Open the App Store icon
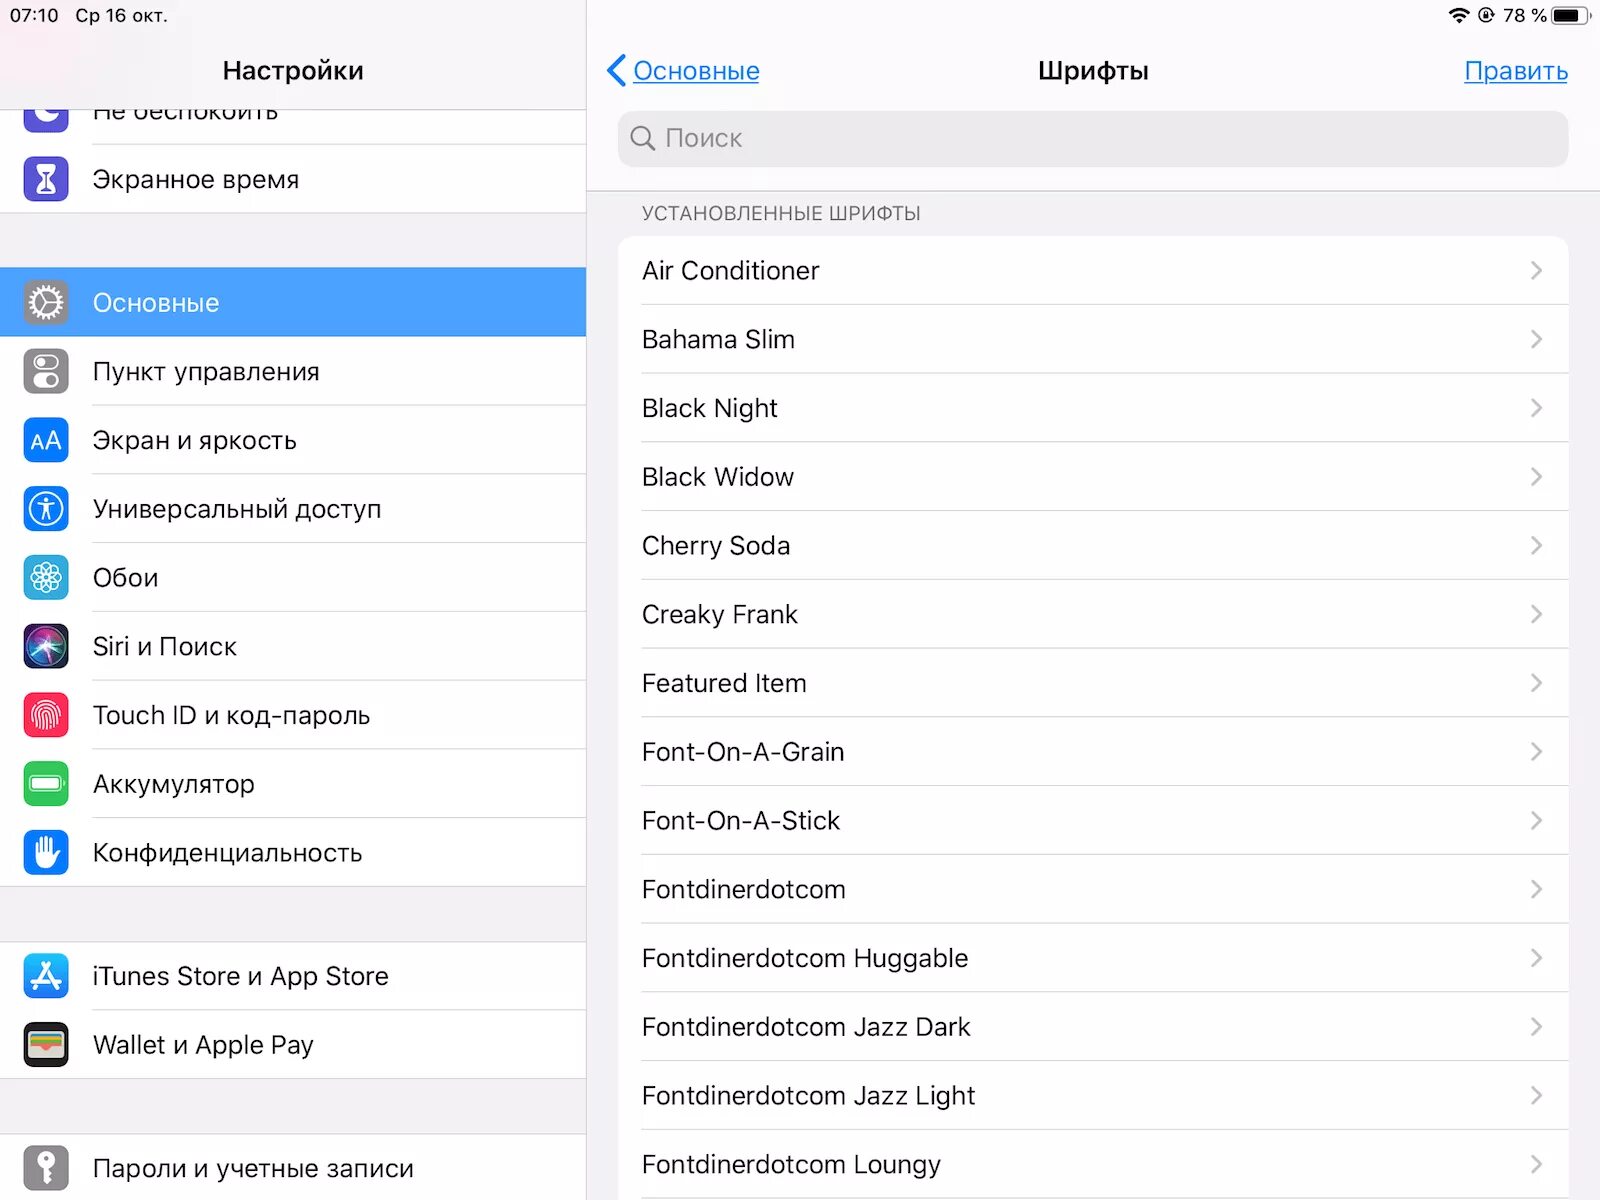The width and height of the screenshot is (1600, 1200). (x=46, y=976)
